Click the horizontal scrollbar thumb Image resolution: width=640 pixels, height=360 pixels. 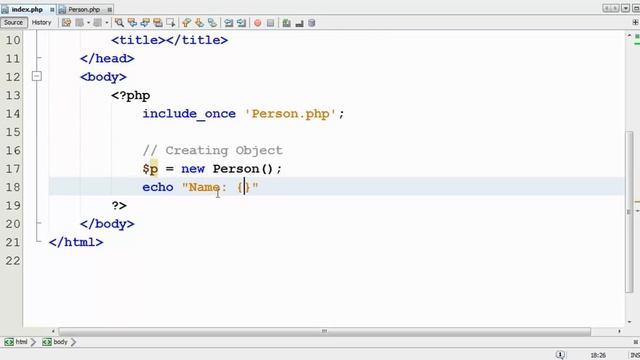[x=324, y=331]
